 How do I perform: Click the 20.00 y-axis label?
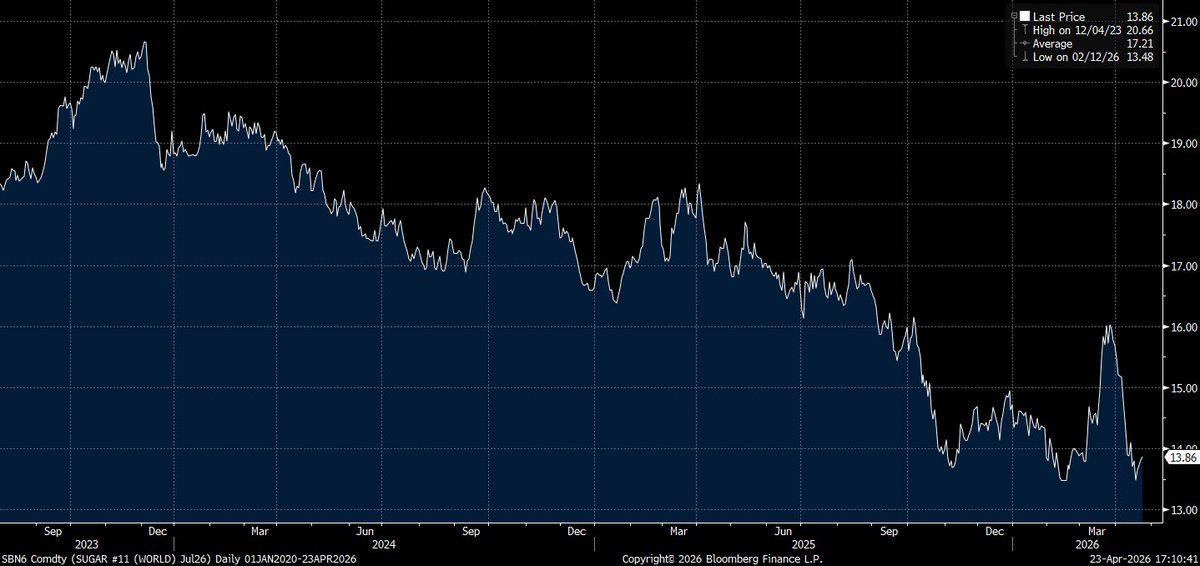click(x=1184, y=82)
